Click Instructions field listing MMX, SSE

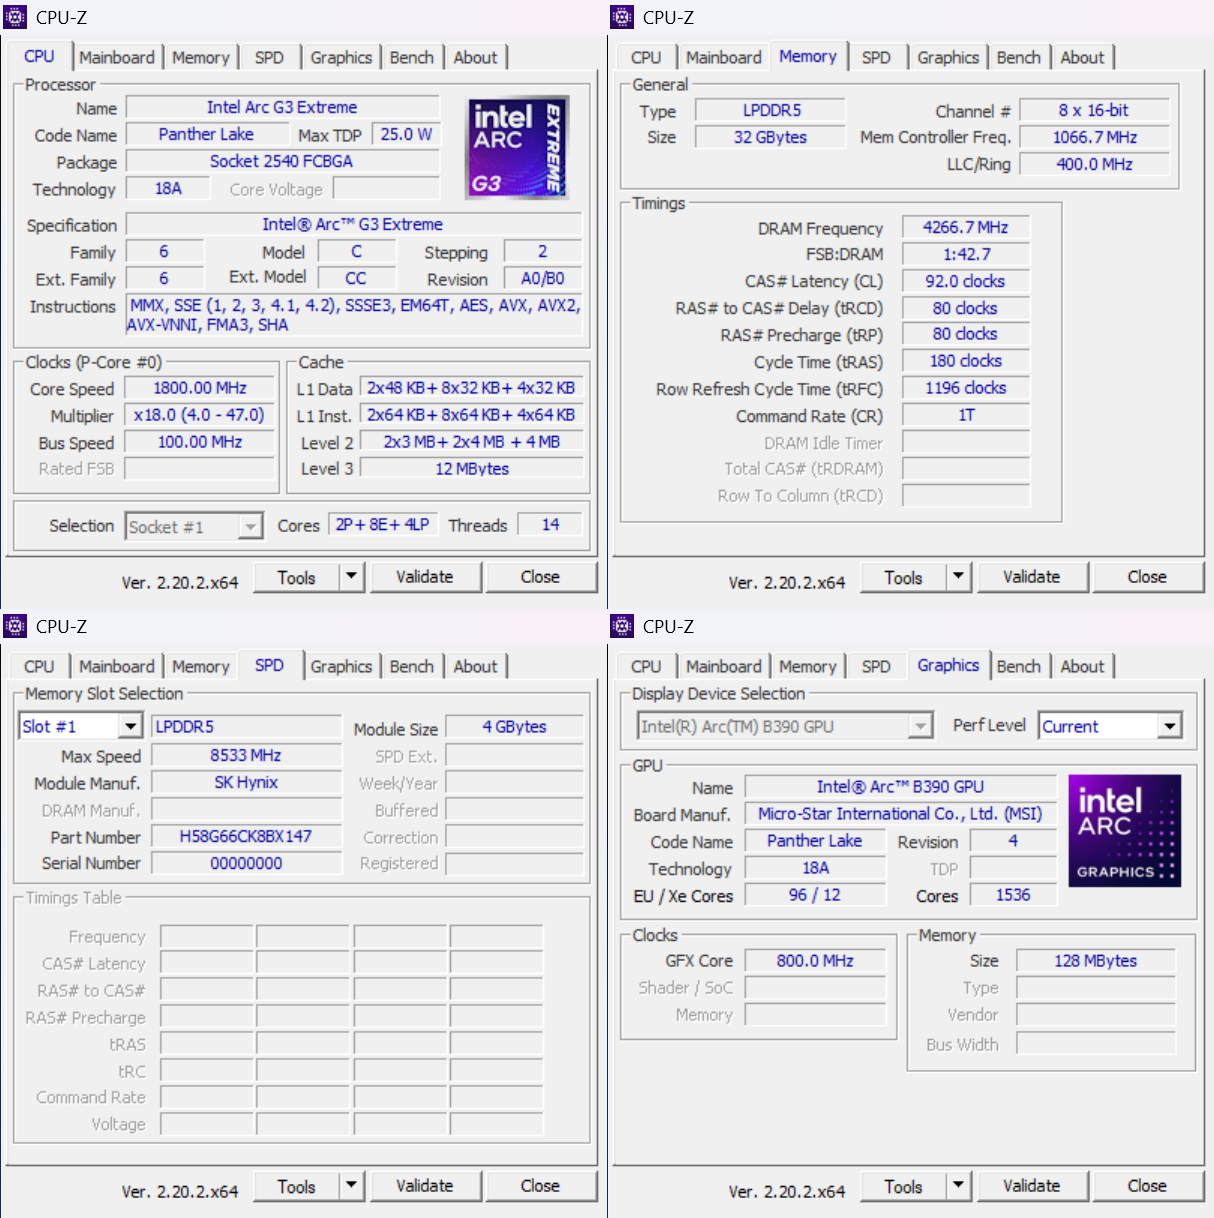[x=354, y=315]
